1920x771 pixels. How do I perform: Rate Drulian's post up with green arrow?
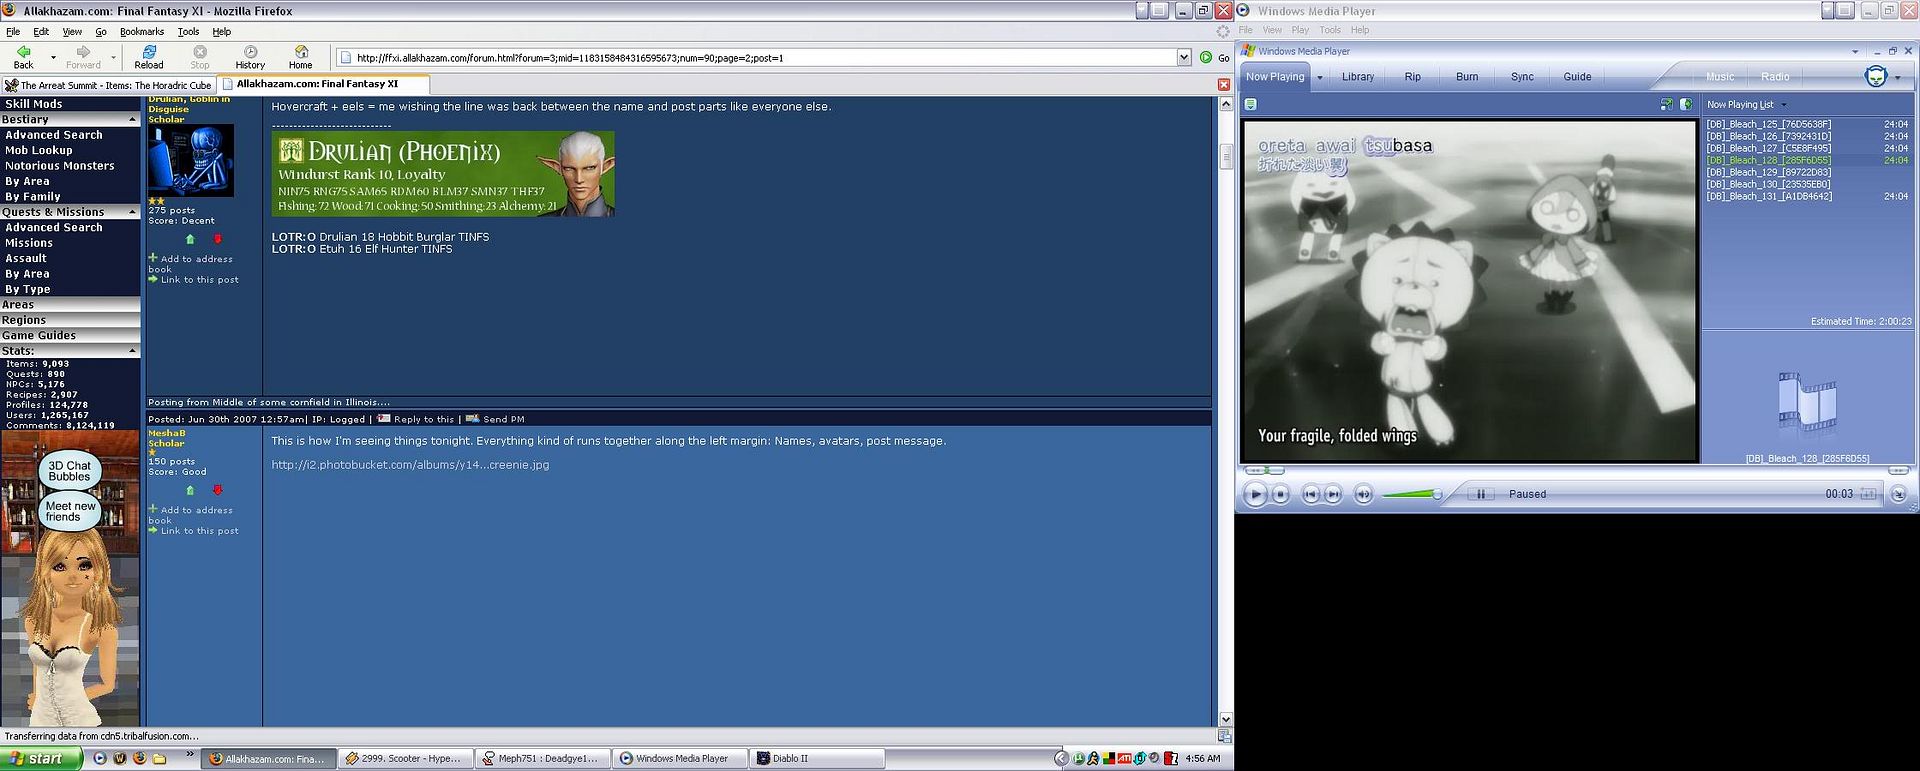click(190, 239)
